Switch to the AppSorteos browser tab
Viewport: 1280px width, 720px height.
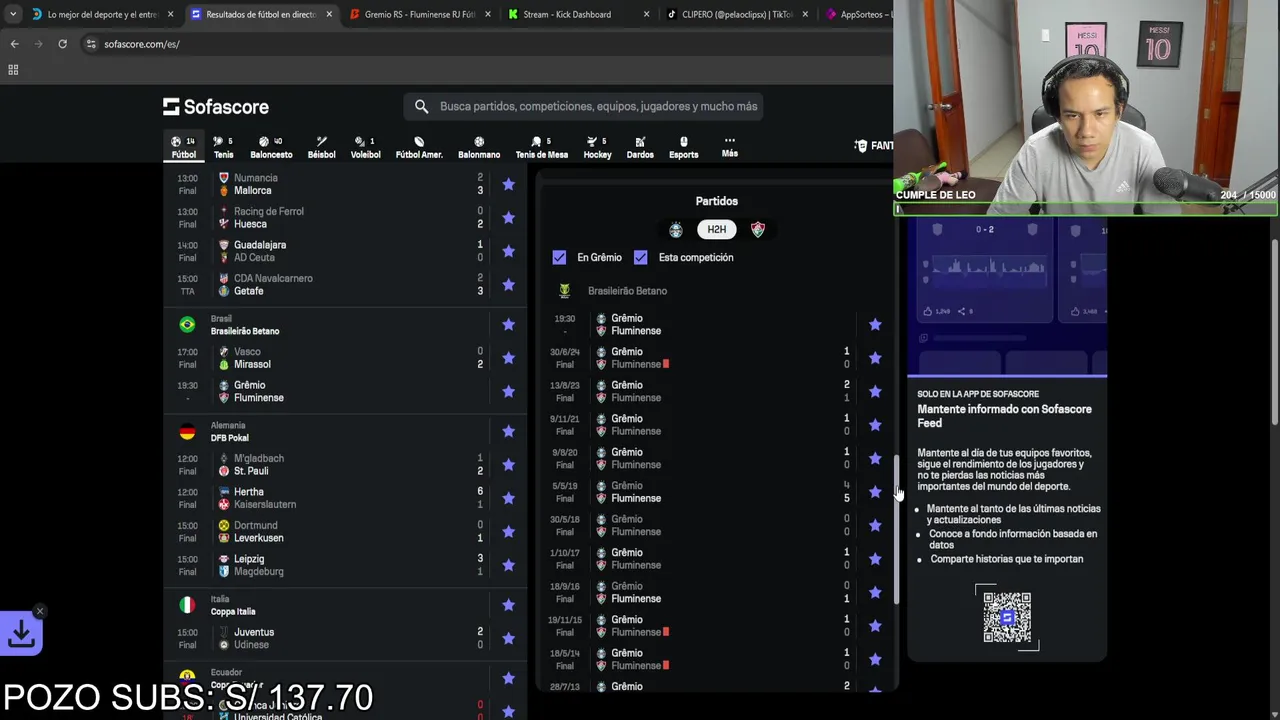point(858,15)
